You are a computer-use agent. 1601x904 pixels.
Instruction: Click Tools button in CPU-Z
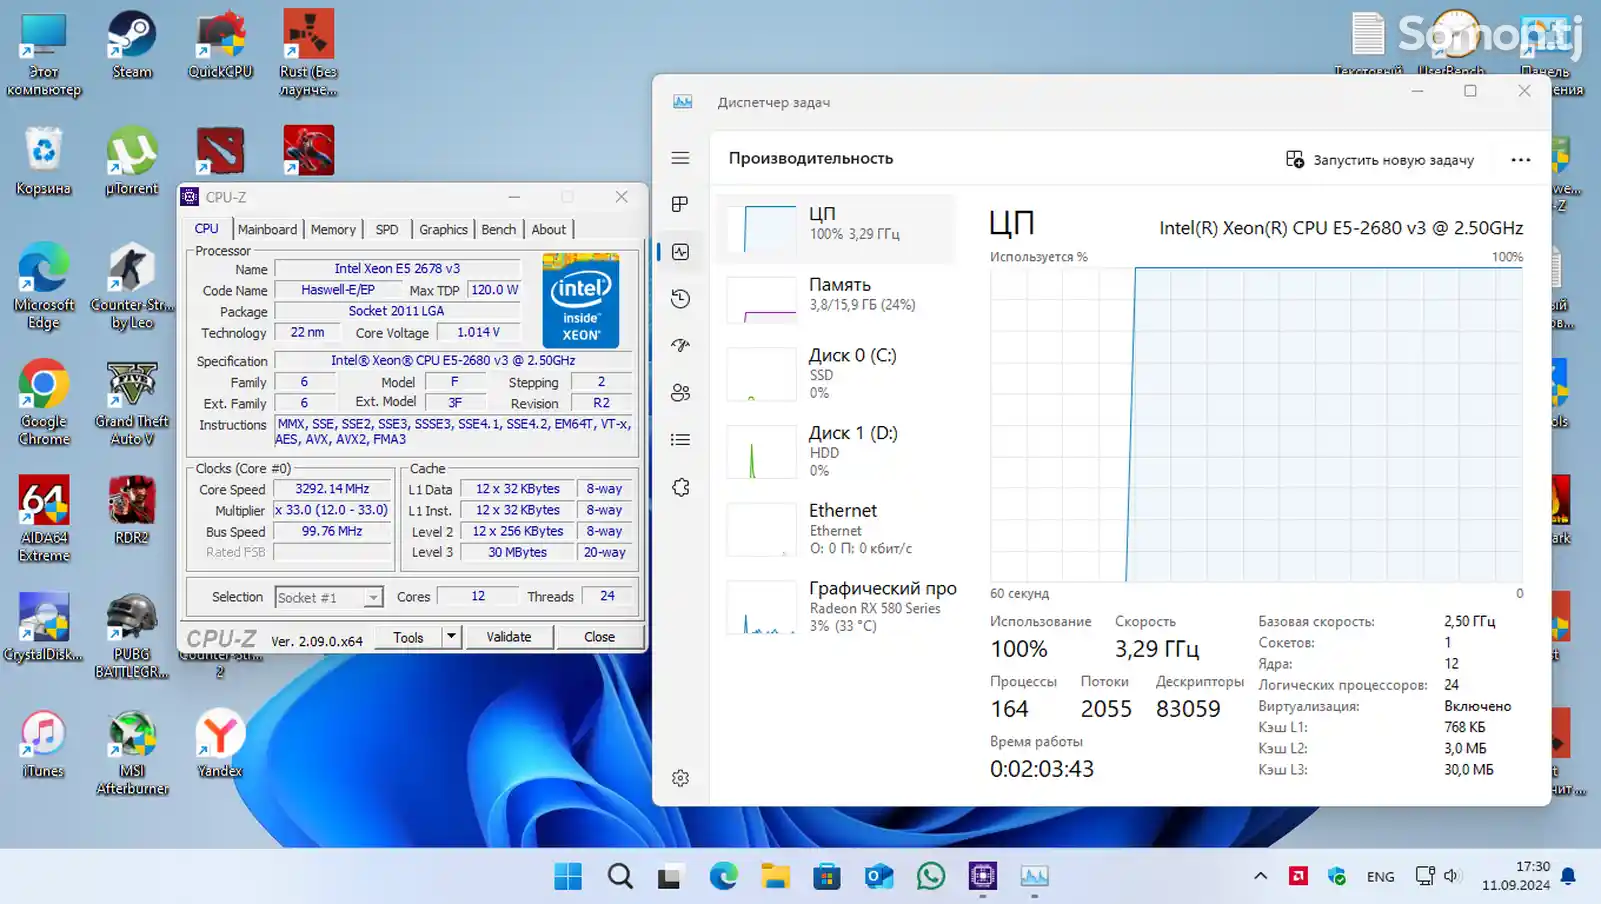pyautogui.click(x=408, y=637)
